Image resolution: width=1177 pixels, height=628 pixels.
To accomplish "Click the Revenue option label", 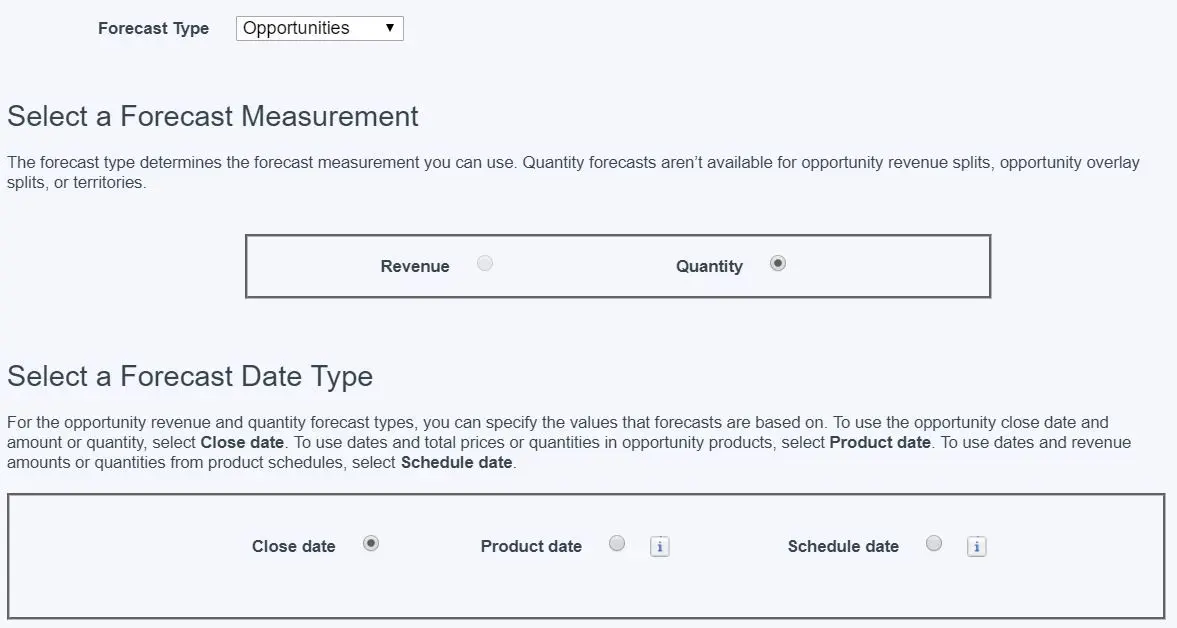I will 415,266.
